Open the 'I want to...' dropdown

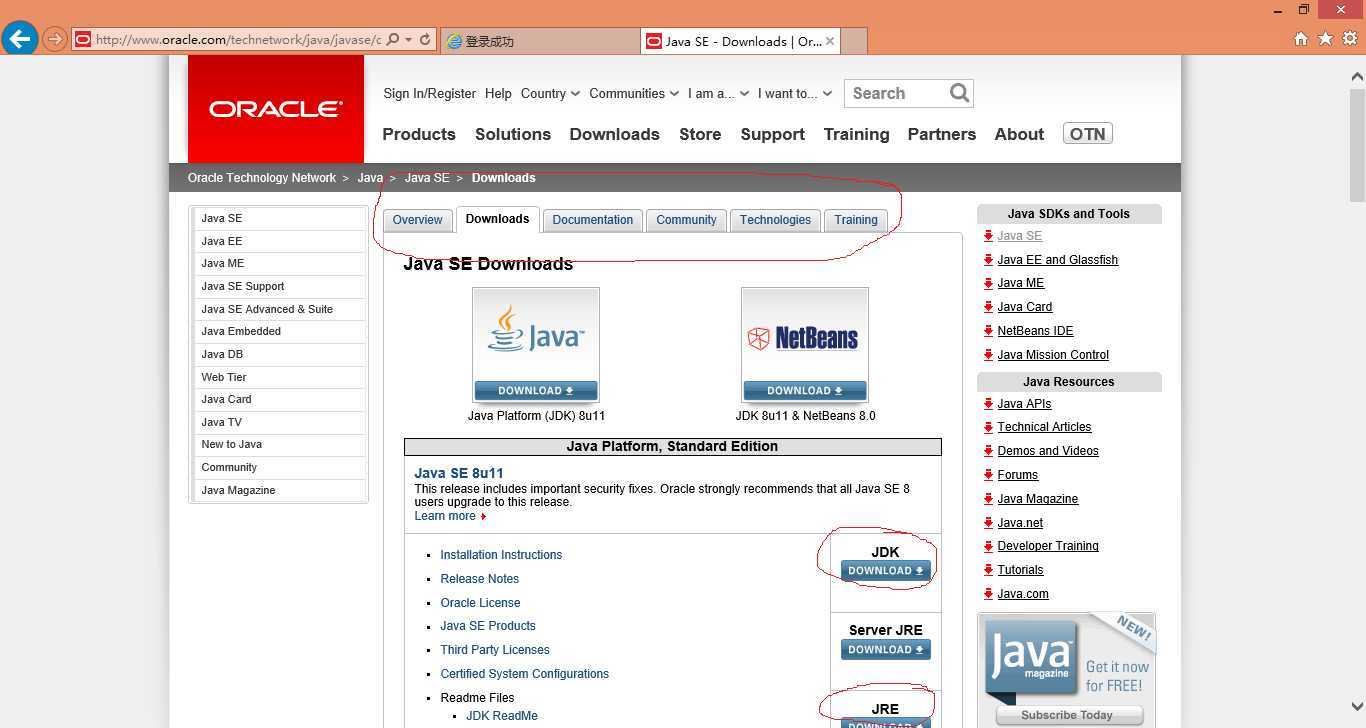(795, 93)
